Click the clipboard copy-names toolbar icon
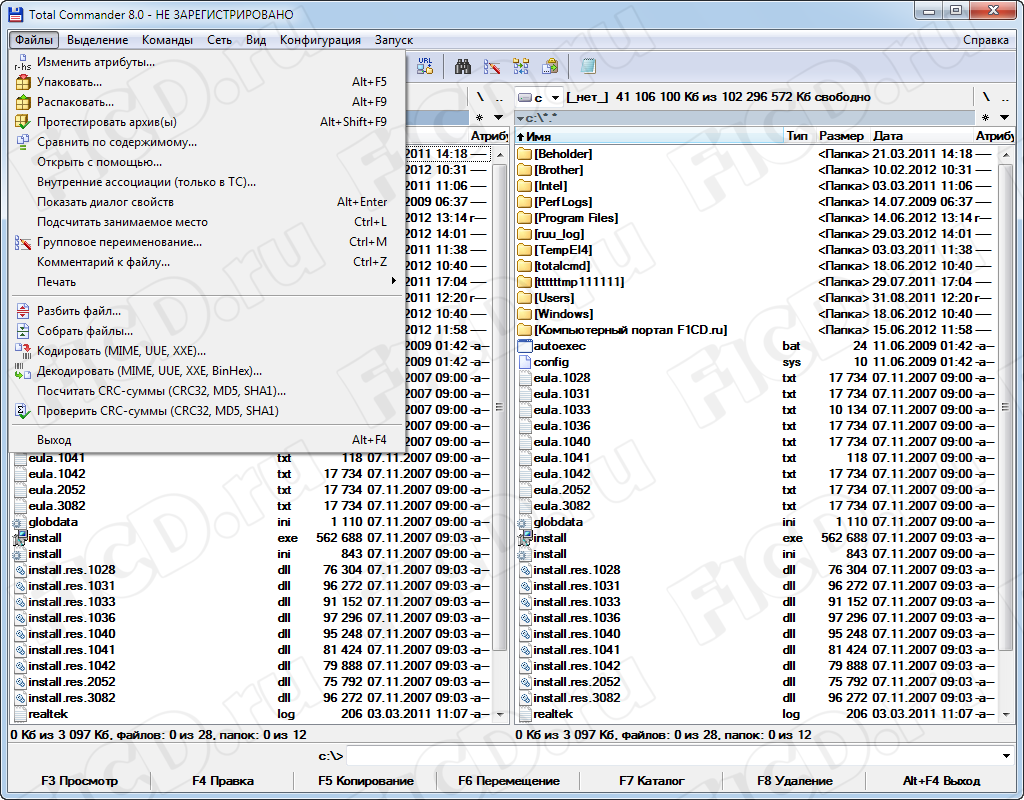Viewport: 1024px width, 800px height. click(550, 66)
